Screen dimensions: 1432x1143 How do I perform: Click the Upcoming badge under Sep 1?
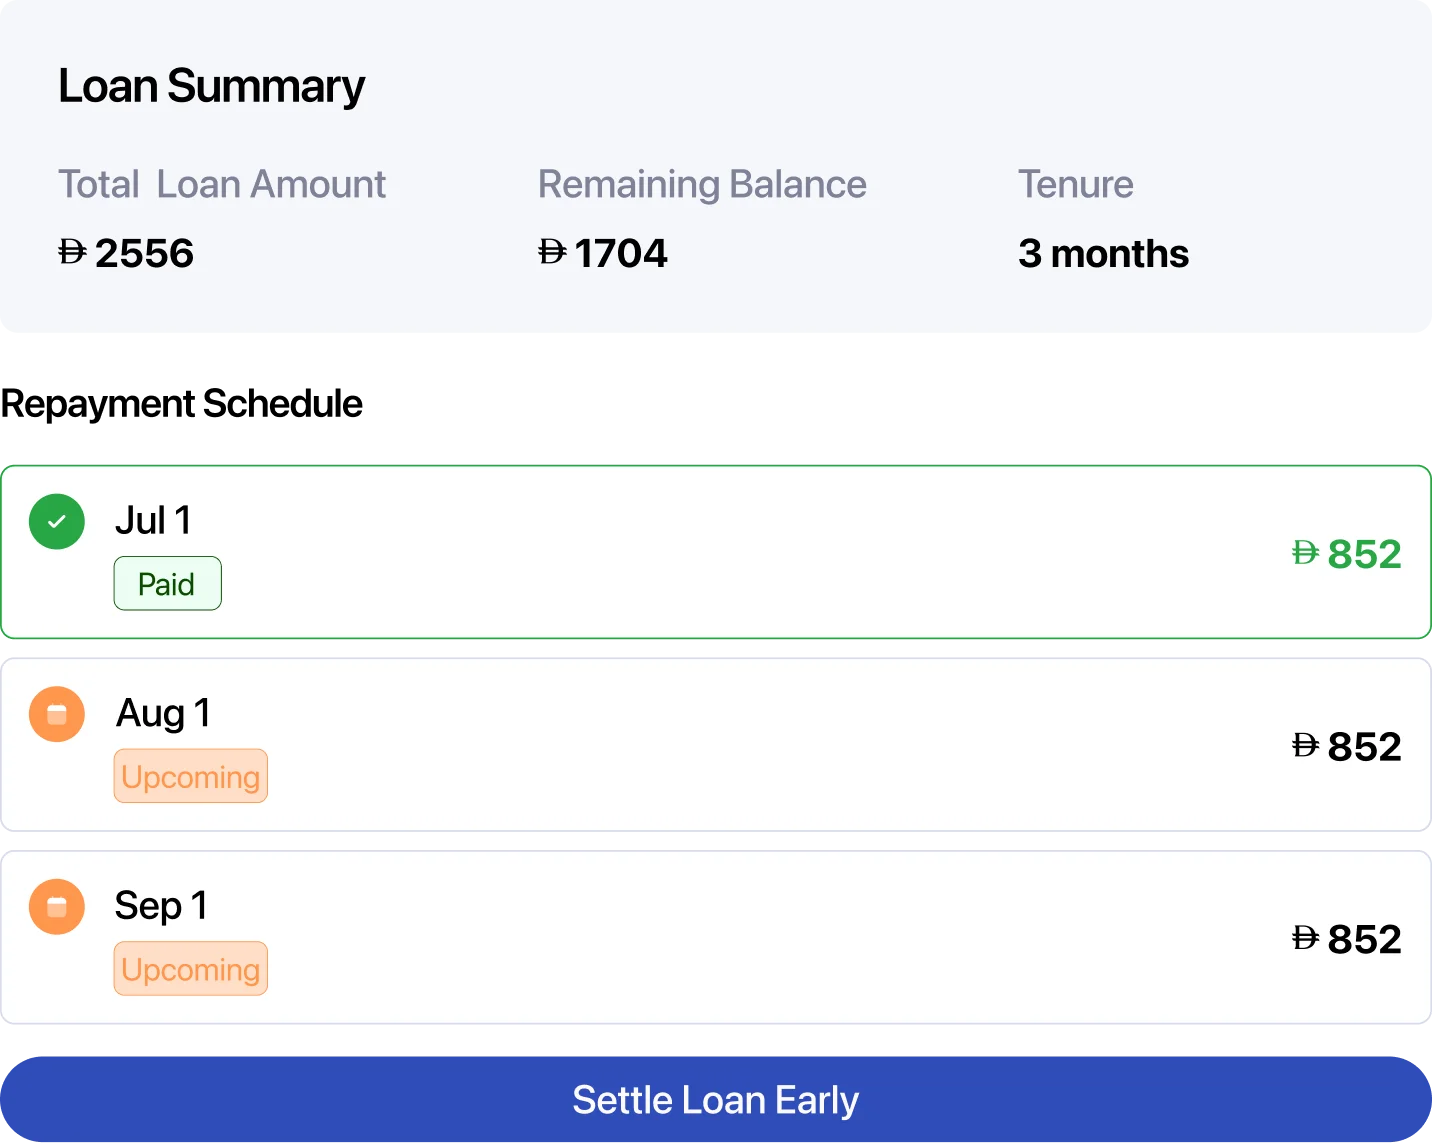pyautogui.click(x=190, y=969)
